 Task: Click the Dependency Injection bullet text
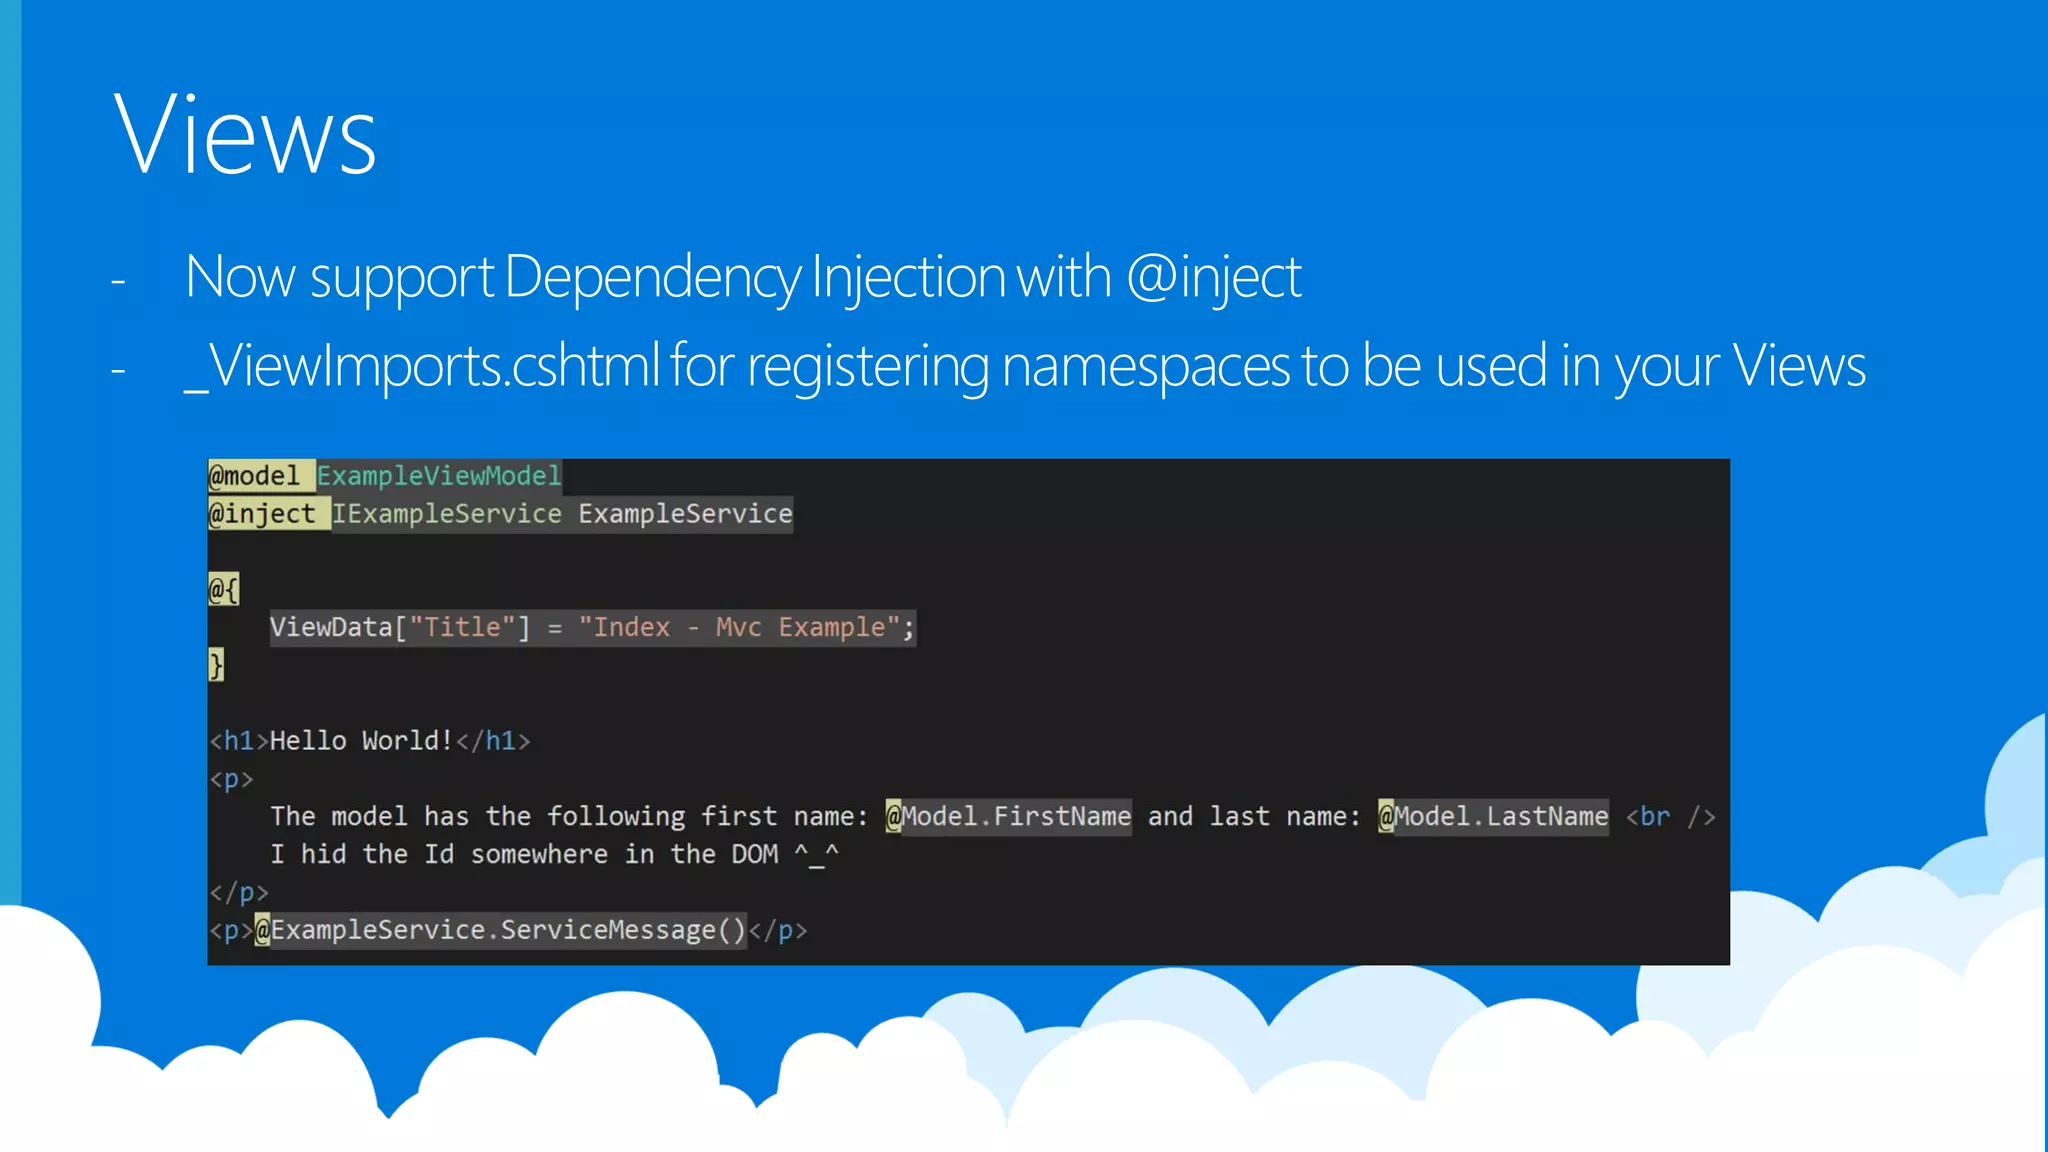[742, 277]
